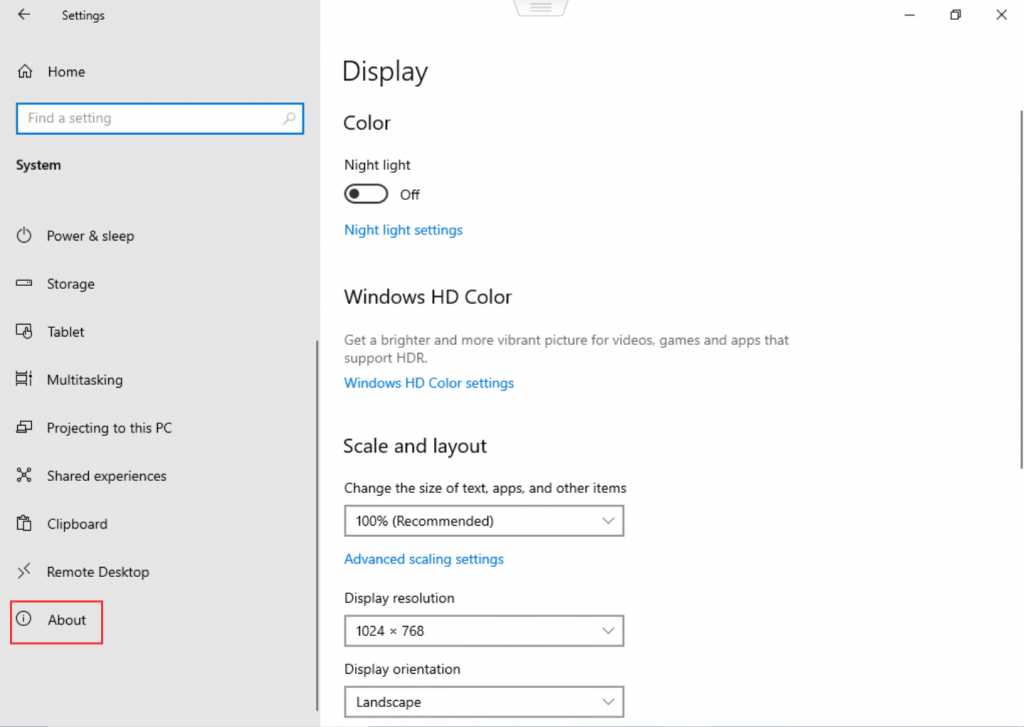Viewport: 1024px width, 727px height.
Task: Click the sidebar navigation scrollbar
Action: [x=317, y=525]
